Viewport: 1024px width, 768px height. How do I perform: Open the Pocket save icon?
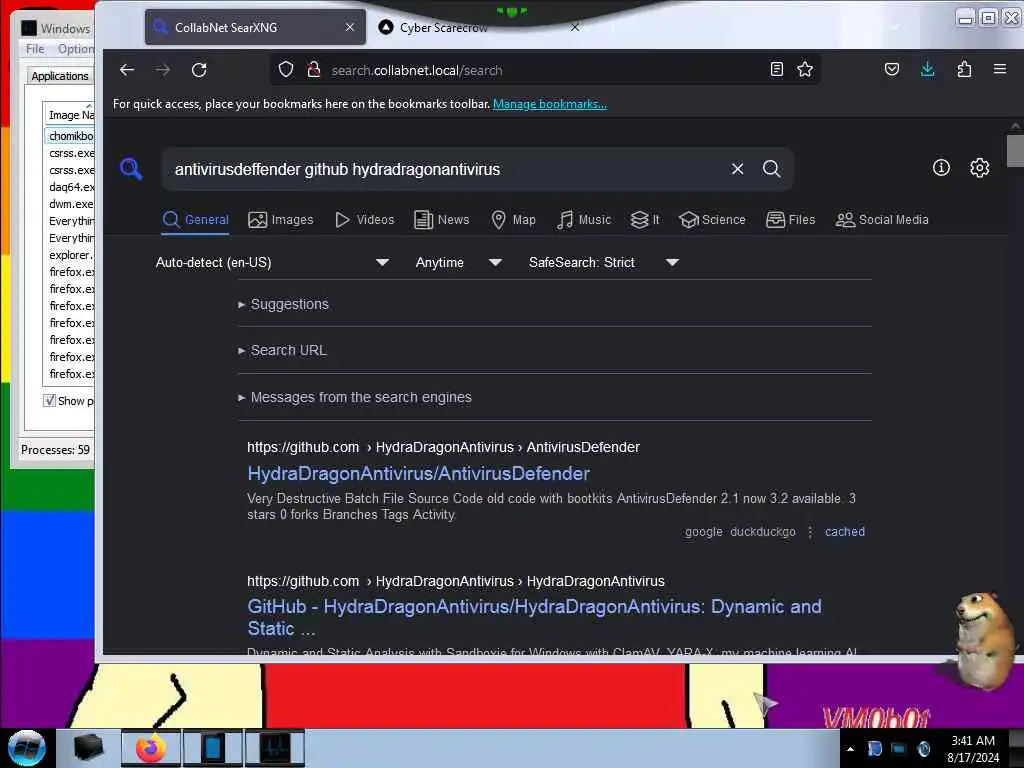892,69
